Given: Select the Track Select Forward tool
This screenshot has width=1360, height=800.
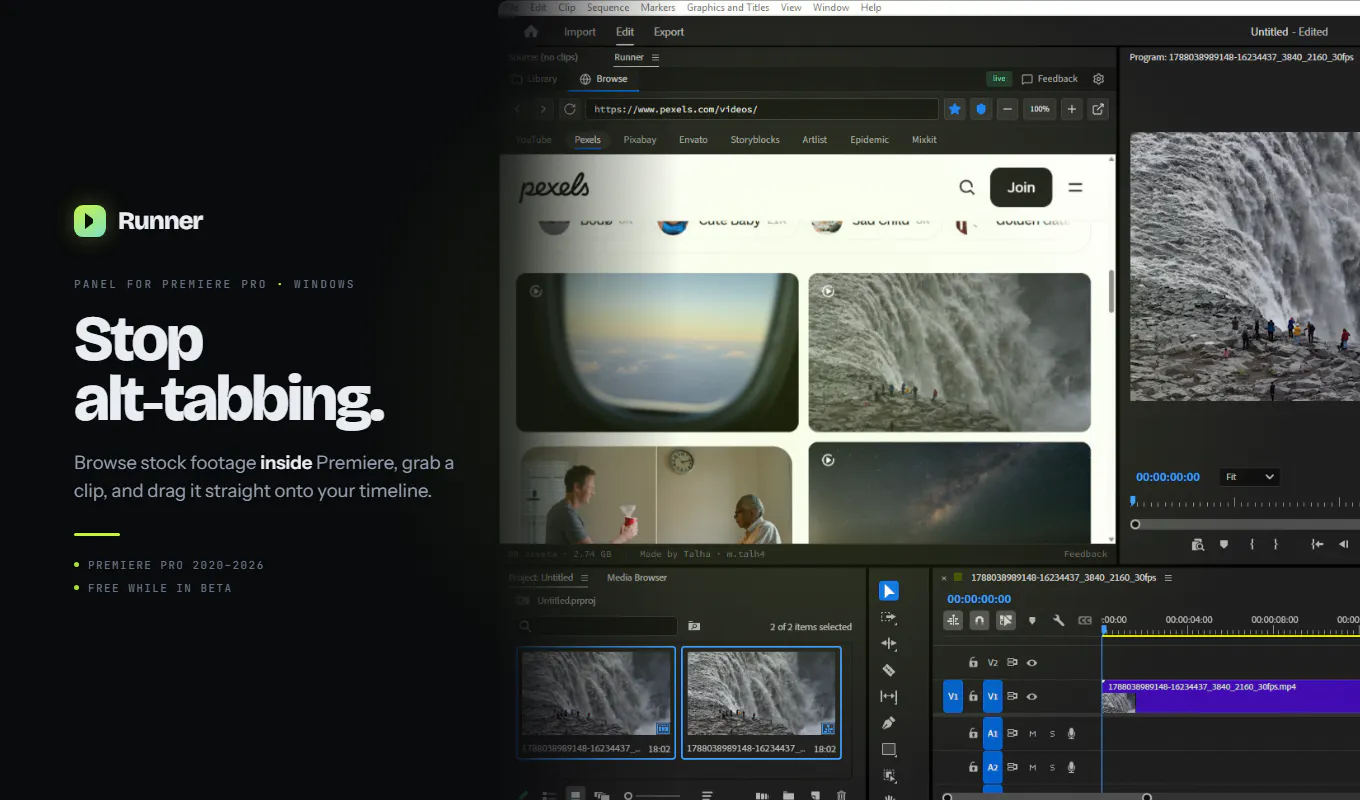Looking at the screenshot, I should (x=889, y=618).
